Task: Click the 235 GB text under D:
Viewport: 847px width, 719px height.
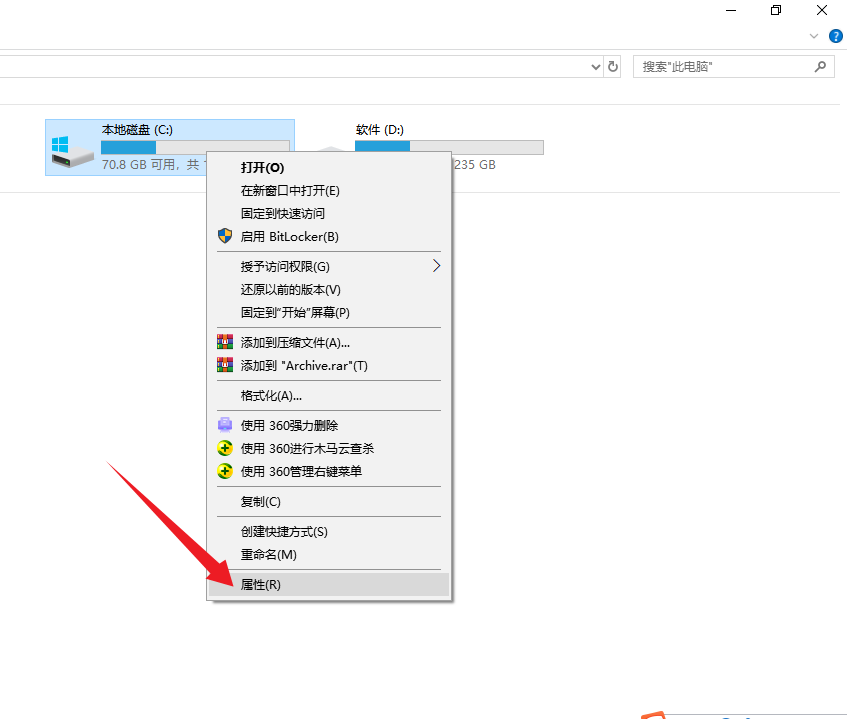Action: pyautogui.click(x=475, y=164)
